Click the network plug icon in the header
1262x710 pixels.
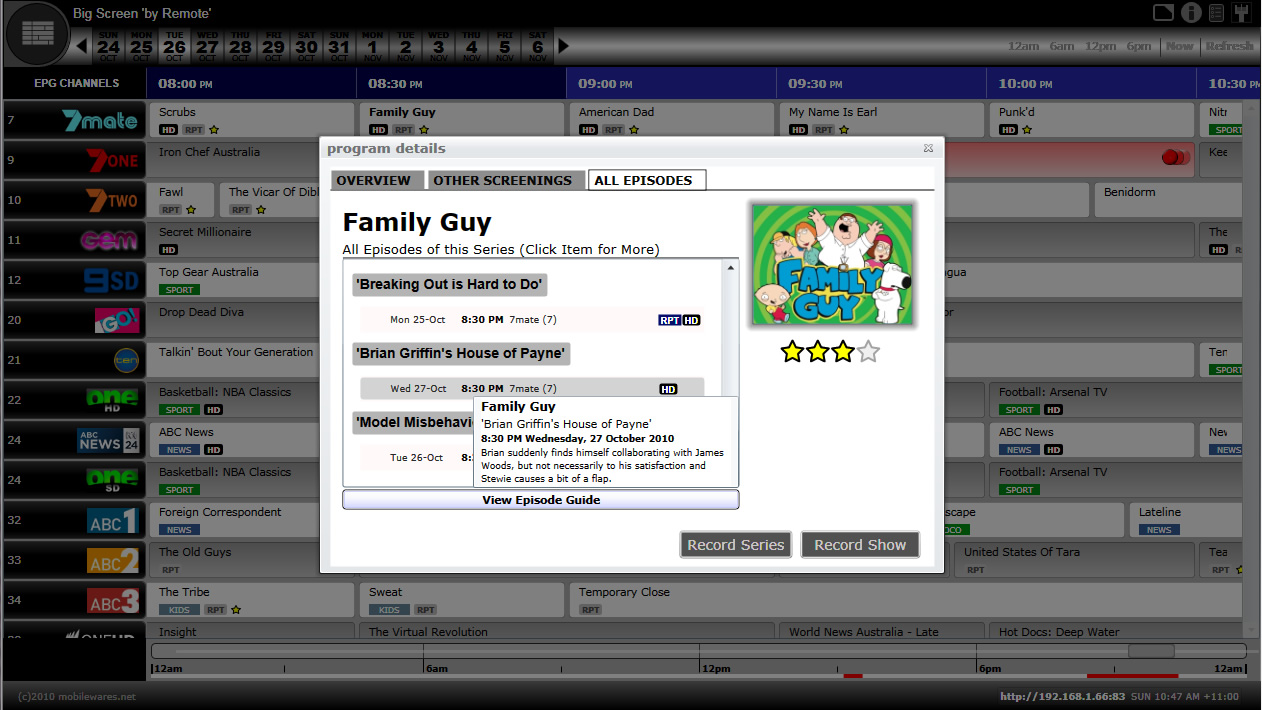pos(1243,13)
